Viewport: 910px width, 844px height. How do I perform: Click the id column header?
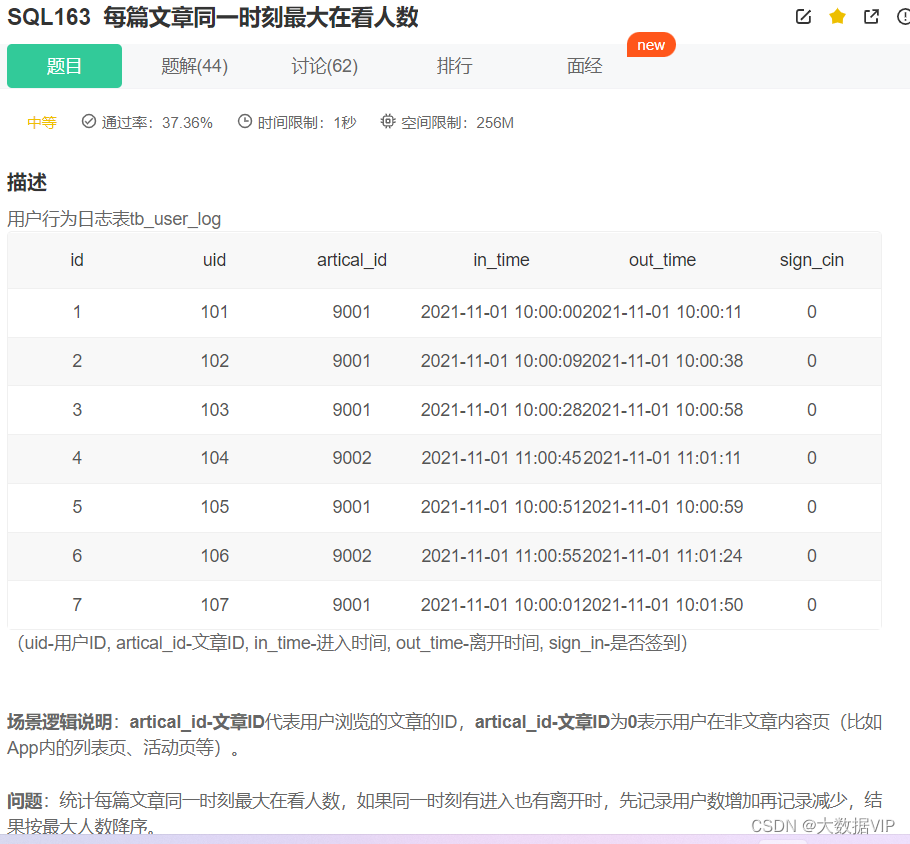click(x=77, y=260)
